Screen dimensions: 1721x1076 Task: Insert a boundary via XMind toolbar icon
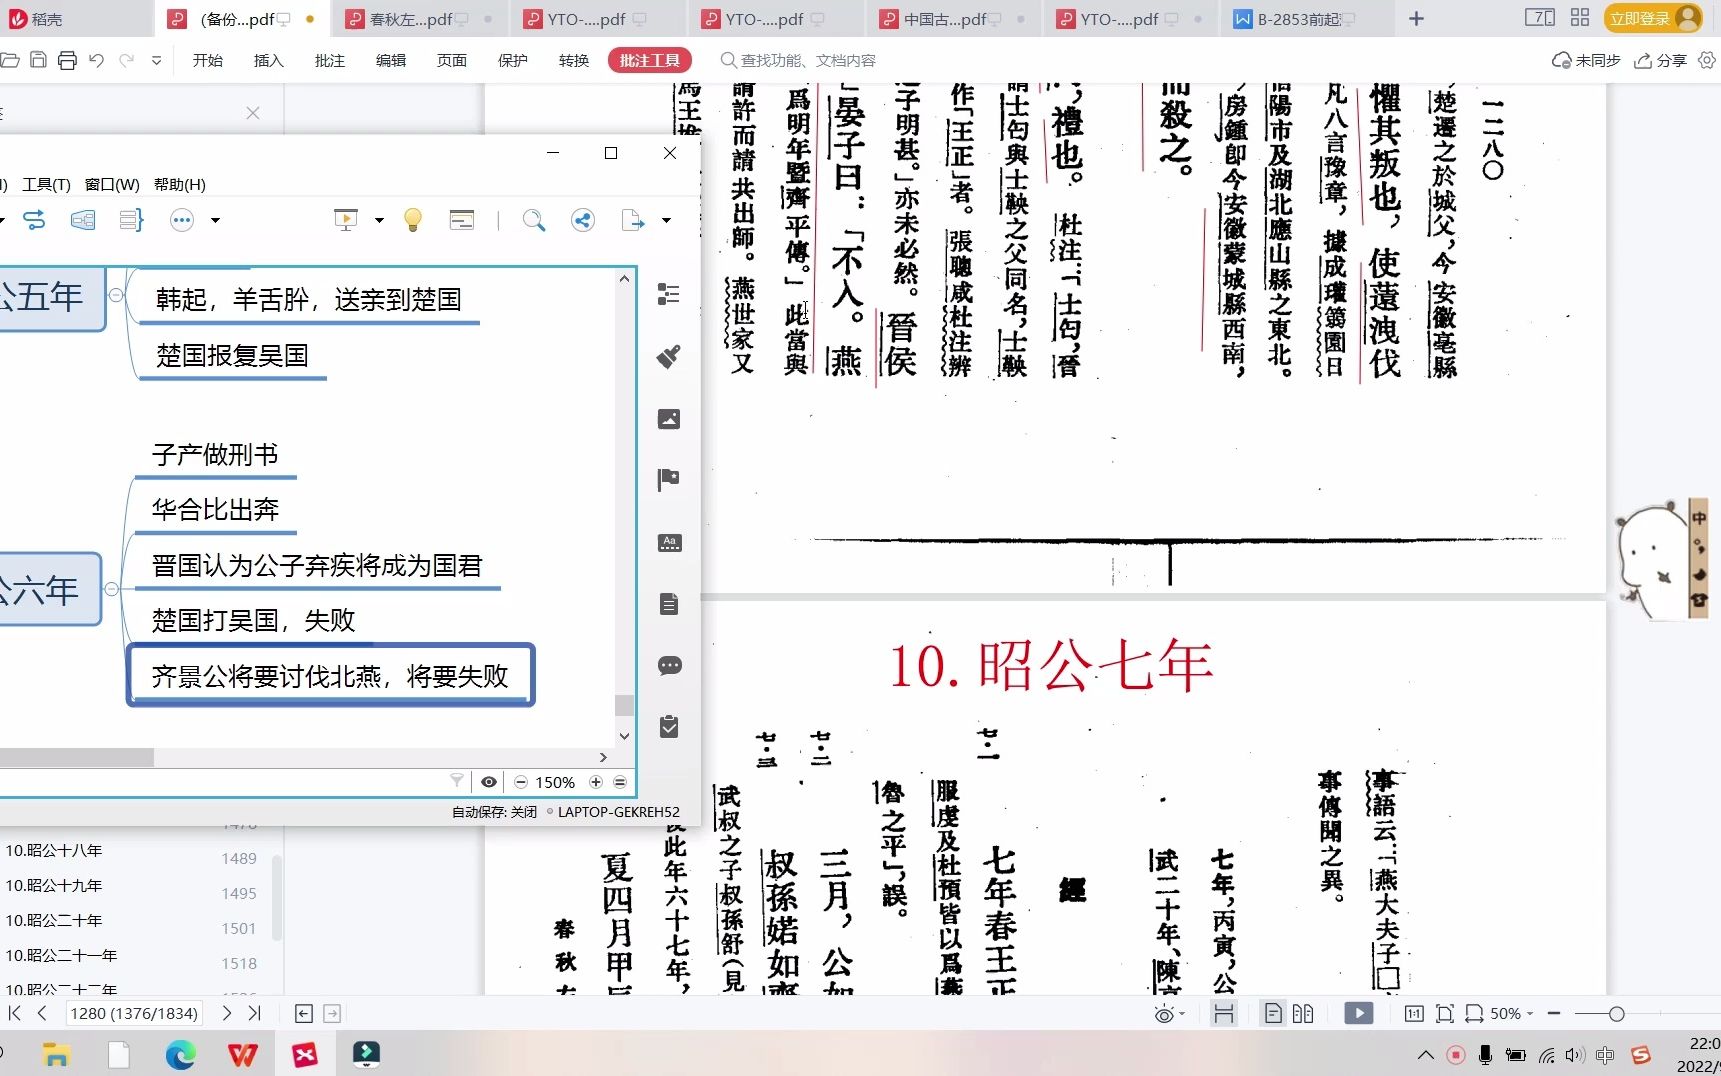point(83,220)
